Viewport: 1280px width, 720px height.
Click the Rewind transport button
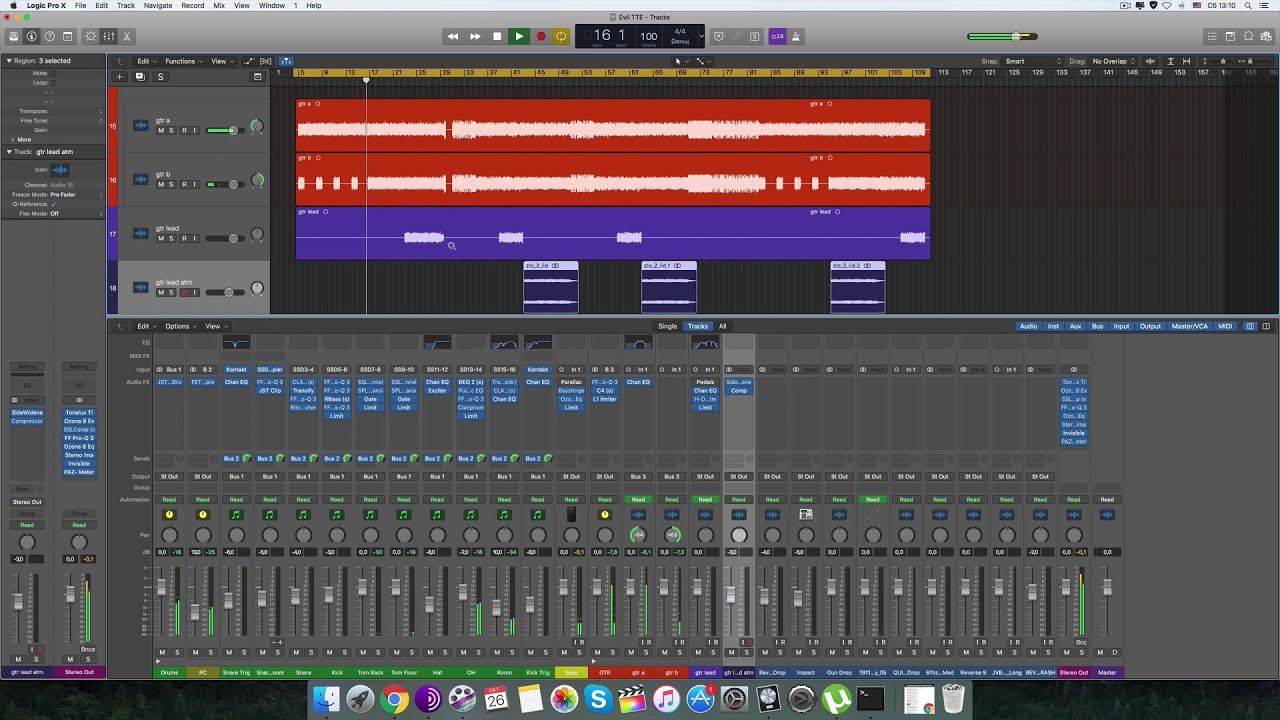[453, 37]
